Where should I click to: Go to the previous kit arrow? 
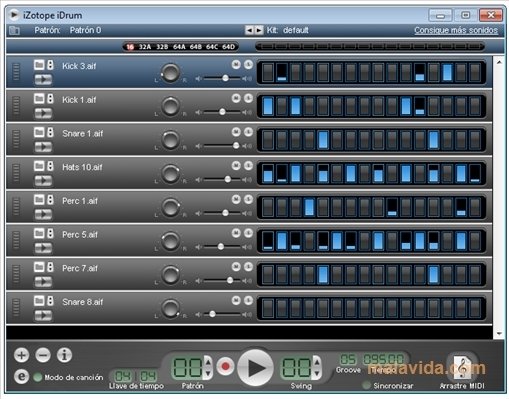[x=249, y=30]
